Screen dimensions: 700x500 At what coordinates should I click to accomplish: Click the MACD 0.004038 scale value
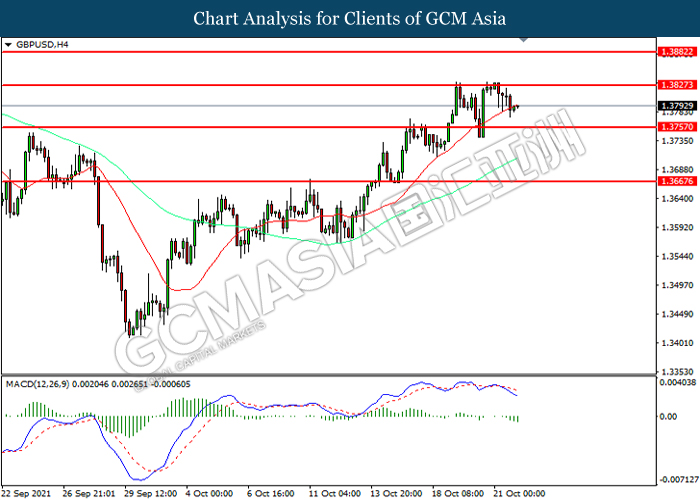[x=677, y=383]
